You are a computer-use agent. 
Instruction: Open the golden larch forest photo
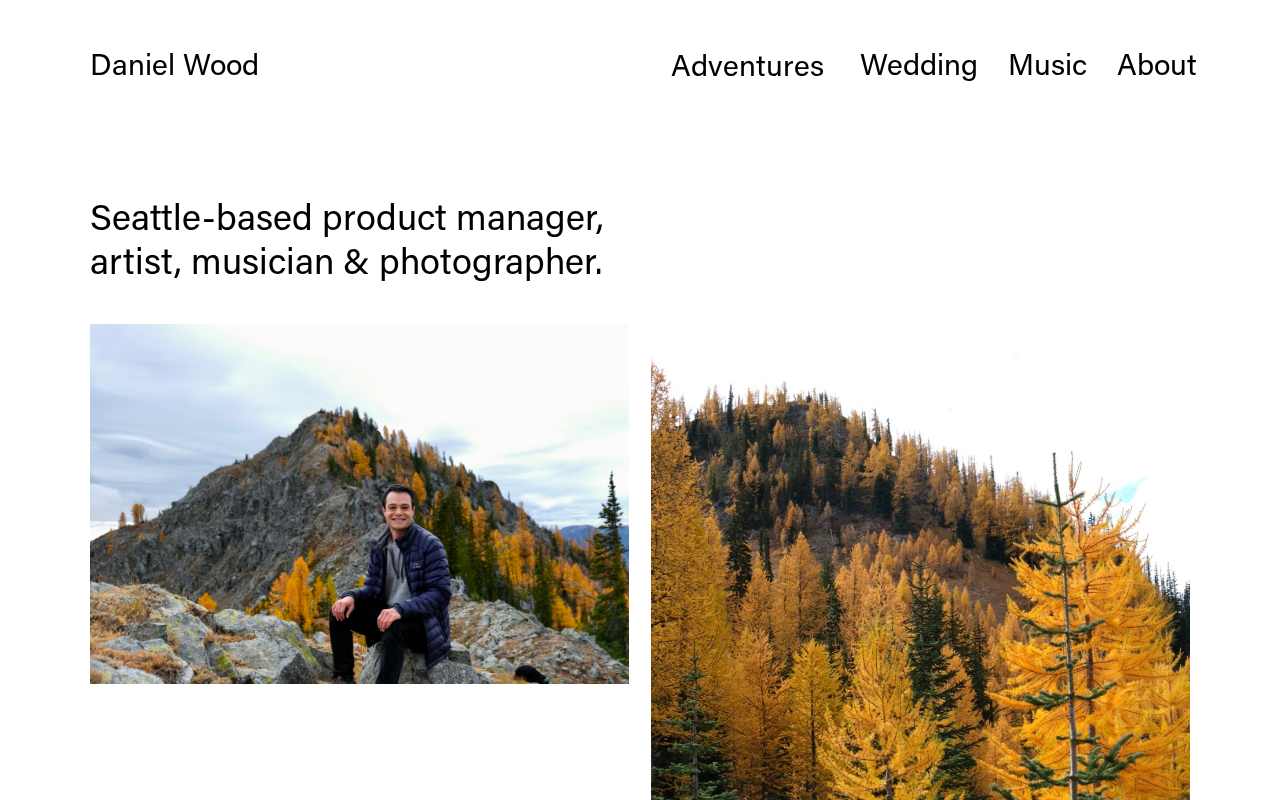920,600
